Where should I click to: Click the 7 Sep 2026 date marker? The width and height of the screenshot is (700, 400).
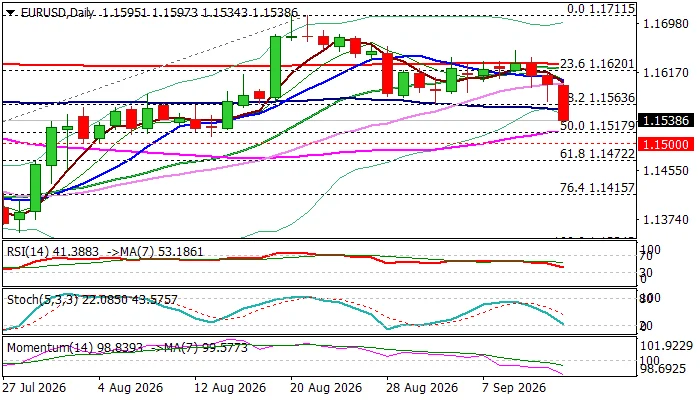514,388
